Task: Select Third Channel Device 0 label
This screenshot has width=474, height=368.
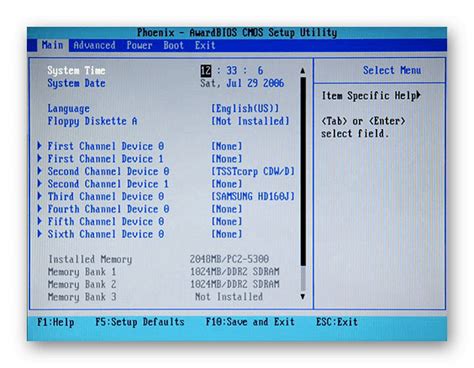Action: point(106,196)
